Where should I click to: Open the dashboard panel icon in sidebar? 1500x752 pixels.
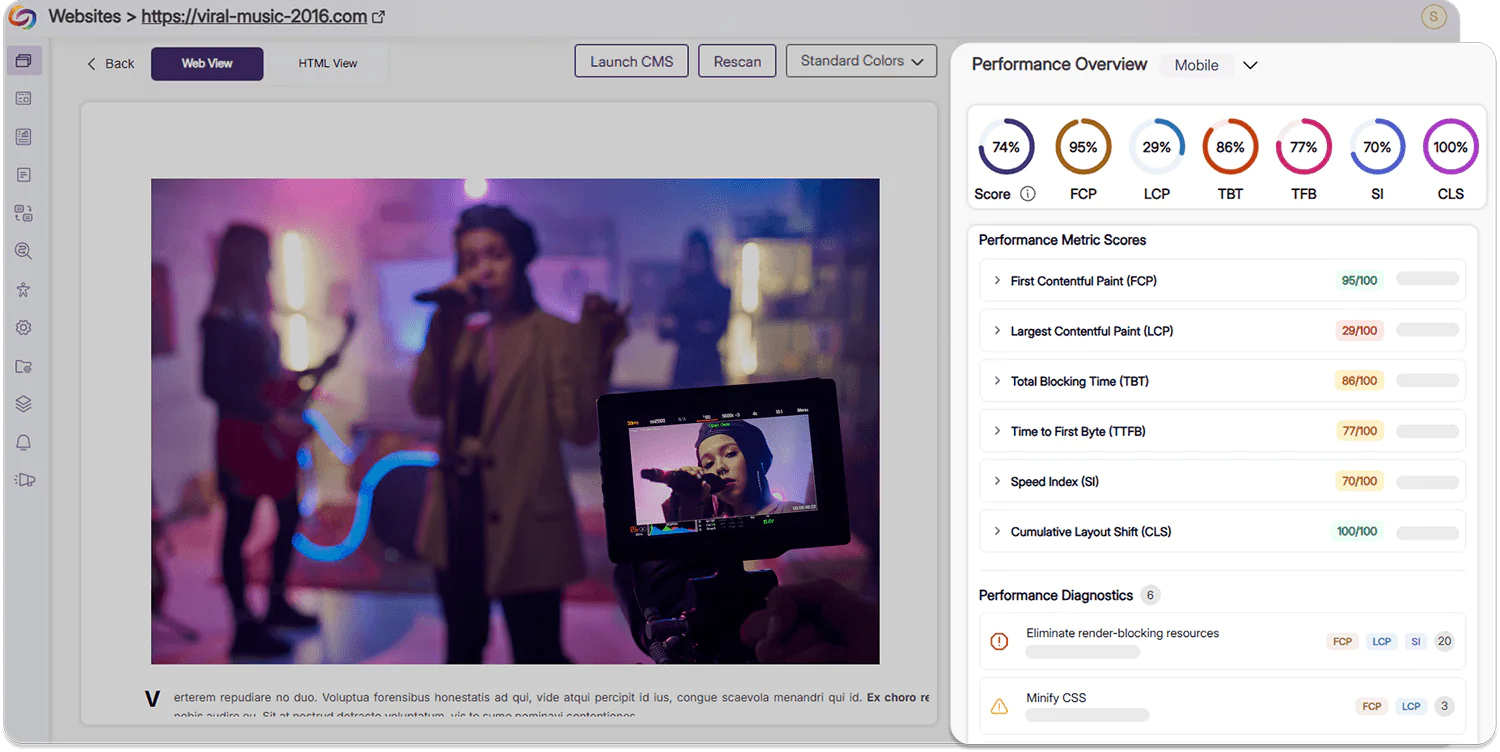(x=24, y=99)
